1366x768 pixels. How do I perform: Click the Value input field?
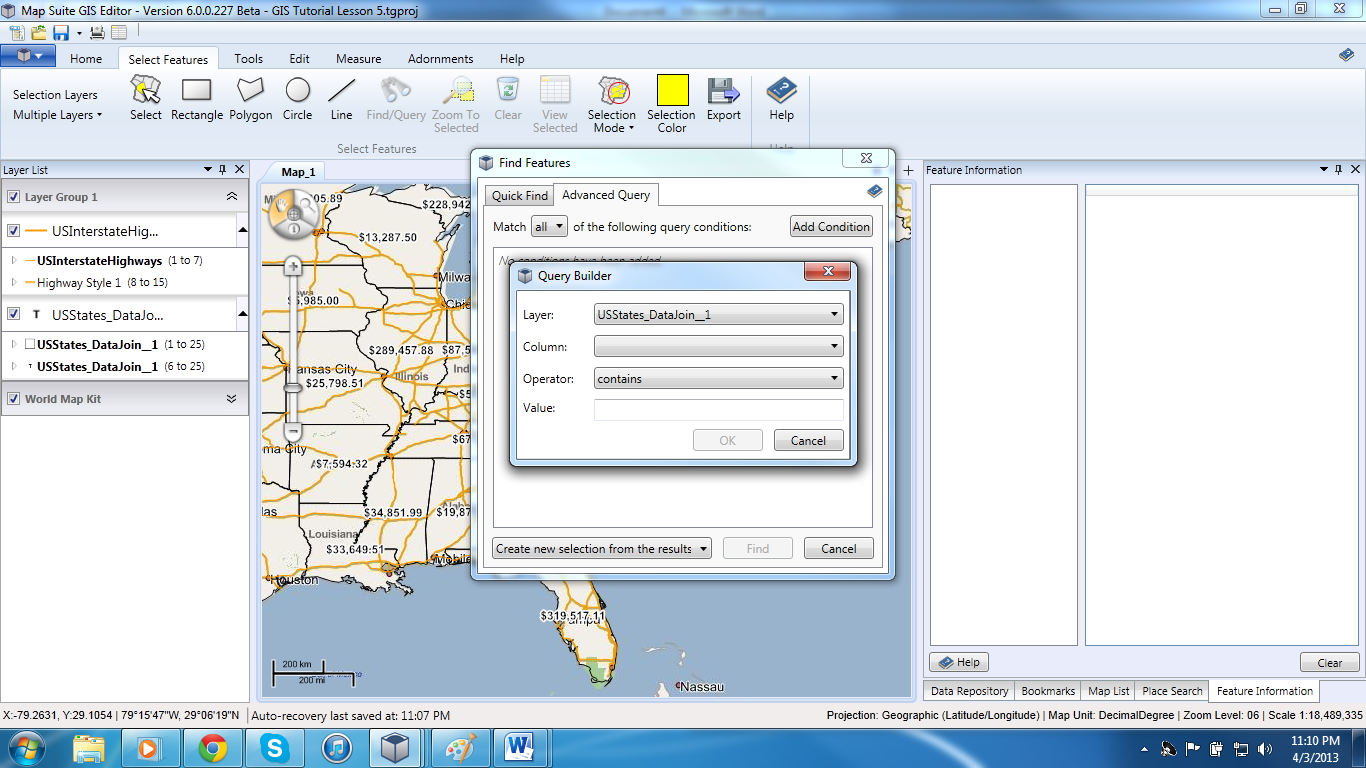718,408
